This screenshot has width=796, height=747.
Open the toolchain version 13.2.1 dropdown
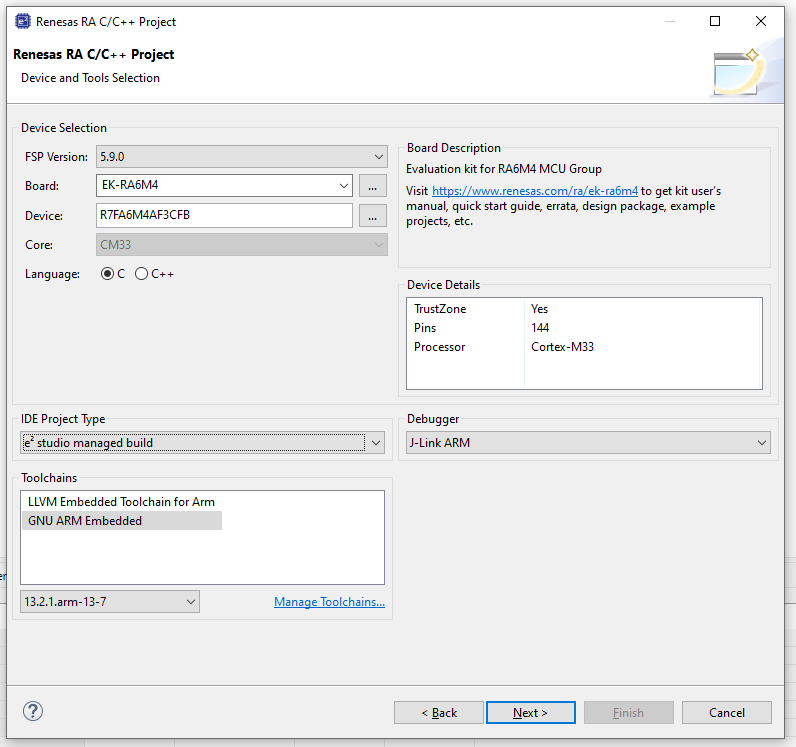tap(110, 602)
